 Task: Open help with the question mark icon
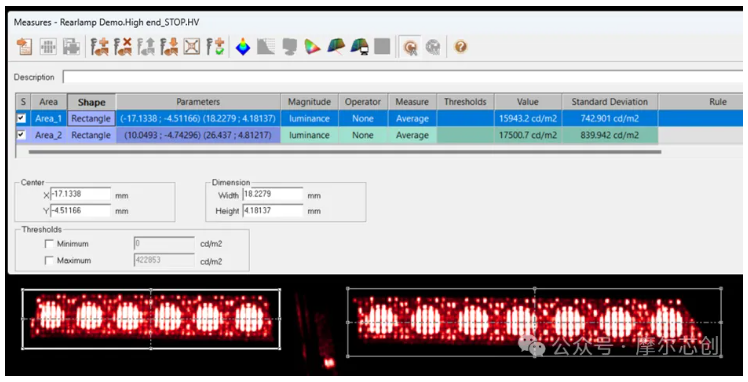click(460, 47)
